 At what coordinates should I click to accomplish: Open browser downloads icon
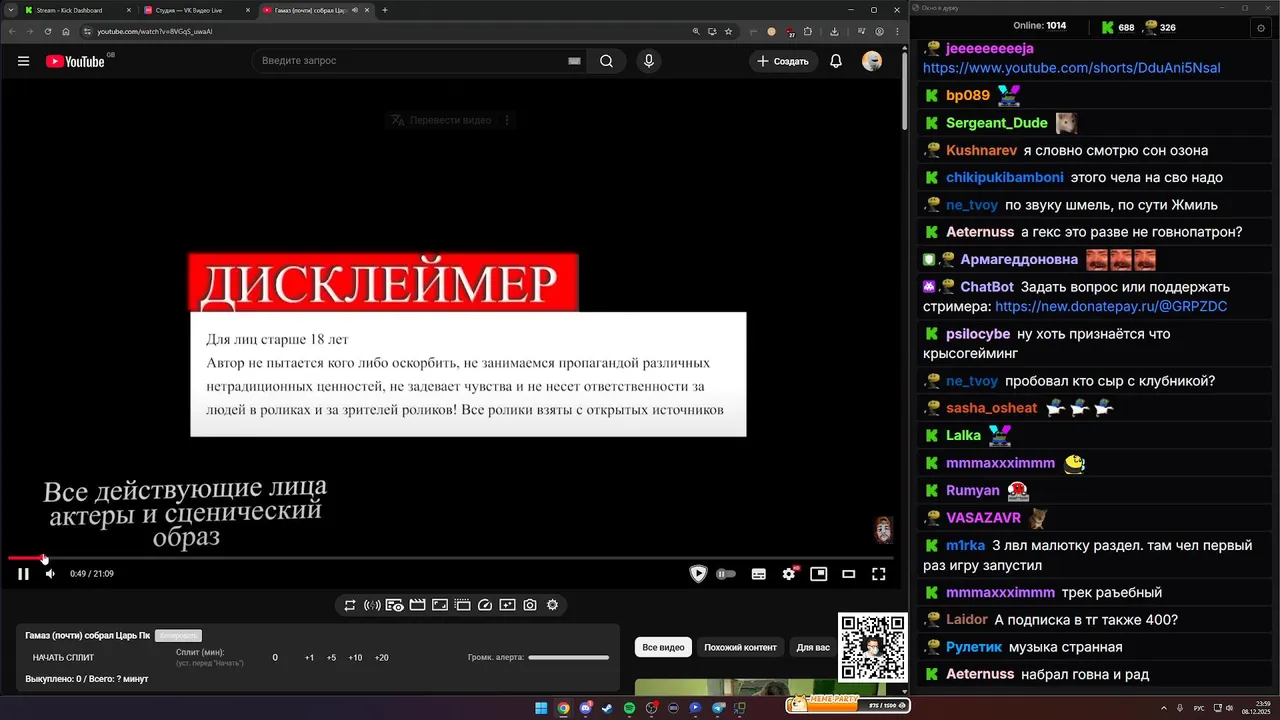pyautogui.click(x=834, y=31)
